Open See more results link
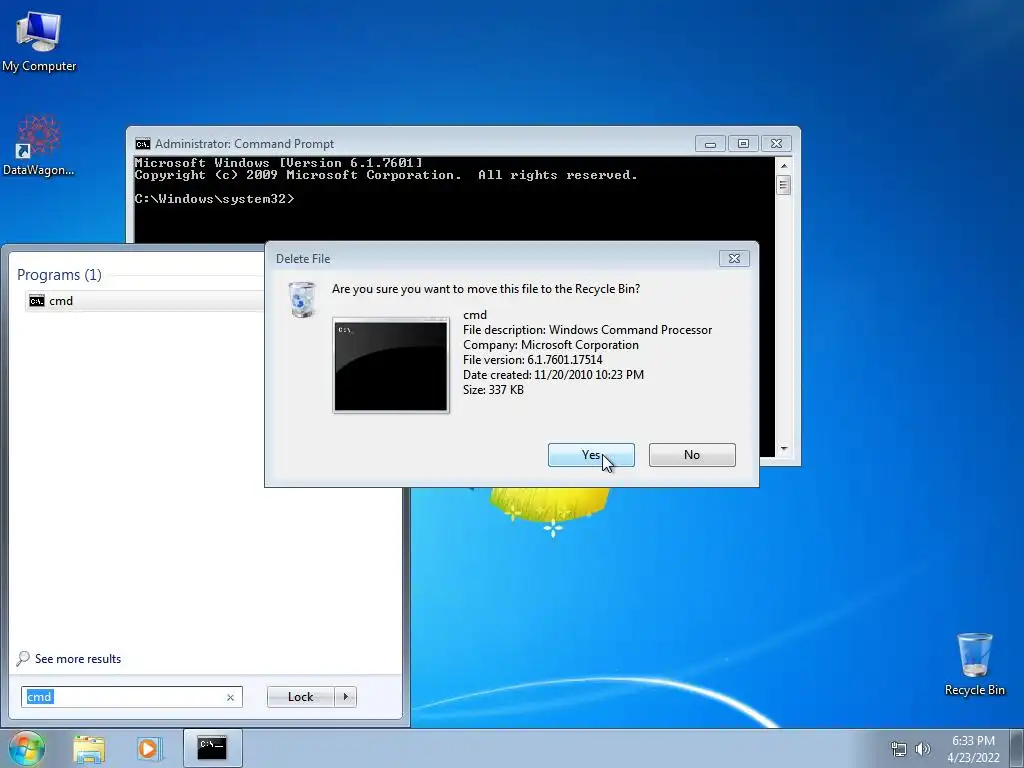This screenshot has height=768, width=1024. [78, 658]
